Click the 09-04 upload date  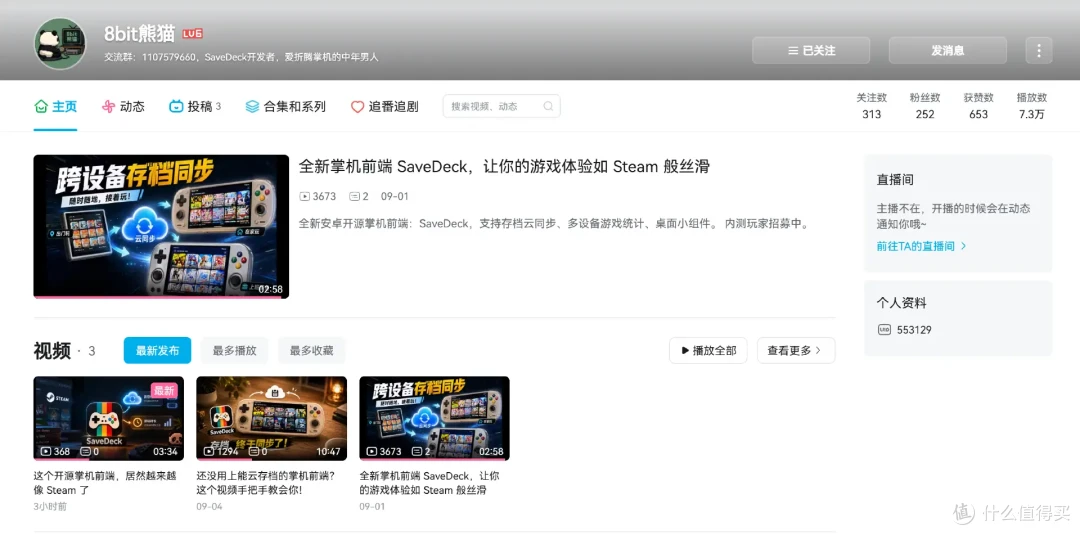[x=209, y=506]
